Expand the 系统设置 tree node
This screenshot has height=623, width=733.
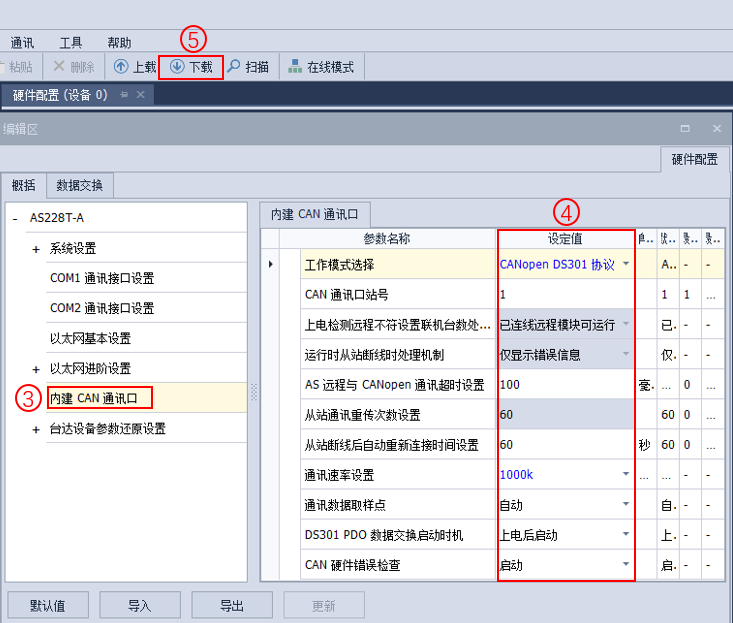(36, 249)
